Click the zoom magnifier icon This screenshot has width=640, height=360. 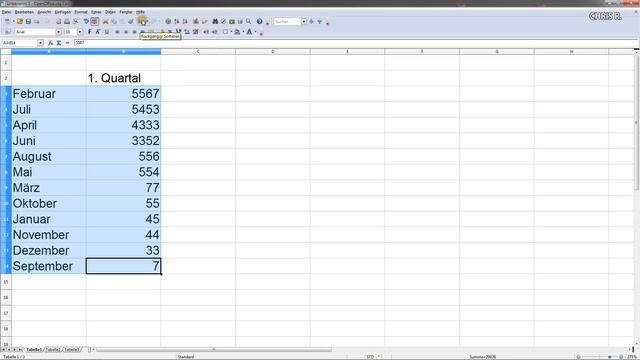pyautogui.click(x=248, y=21)
